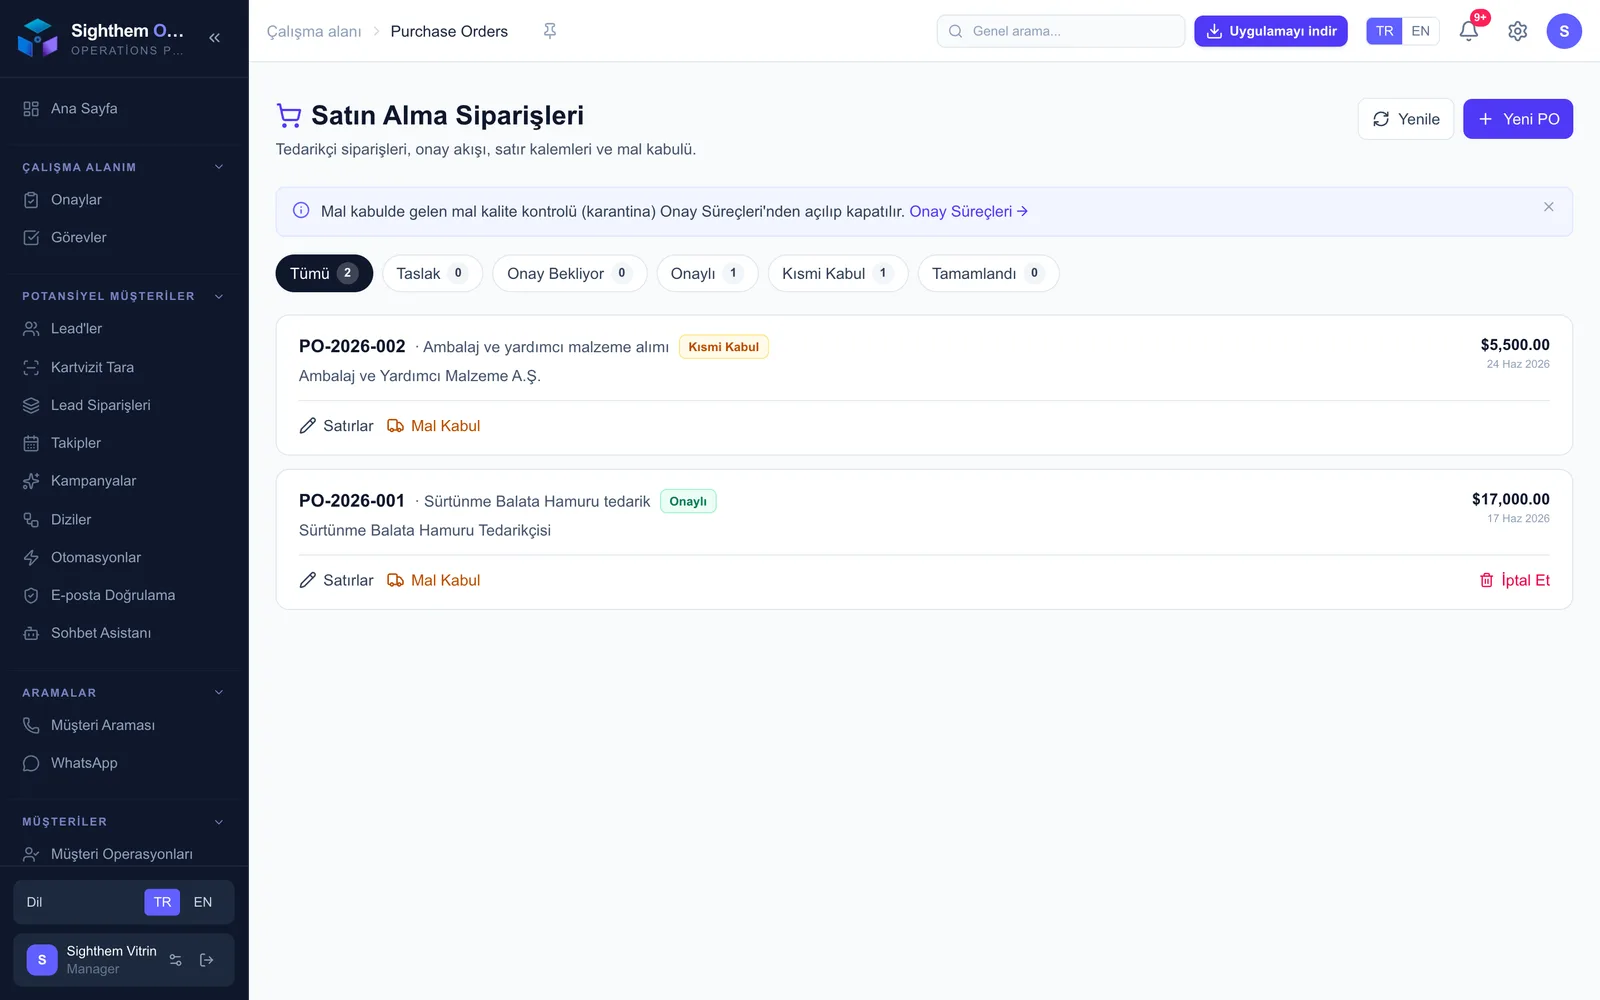Open Kartvizit Tara scanner icon
The height and width of the screenshot is (1000, 1600).
(x=31, y=368)
